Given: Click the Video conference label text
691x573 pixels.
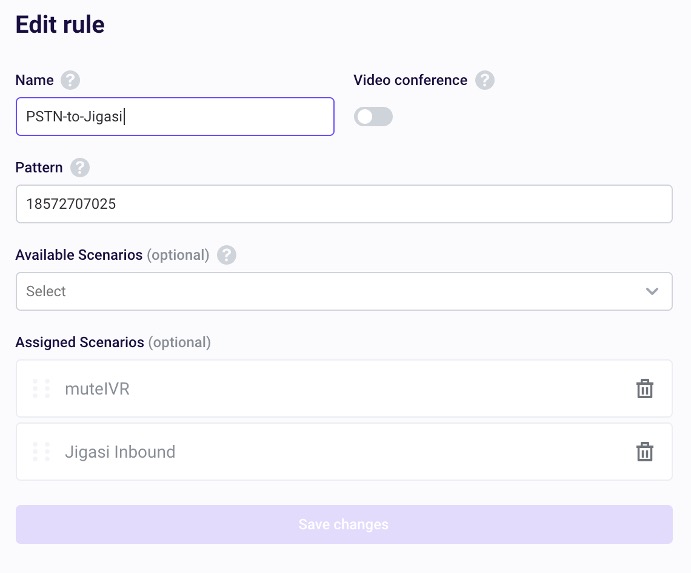Looking at the screenshot, I should point(410,80).
